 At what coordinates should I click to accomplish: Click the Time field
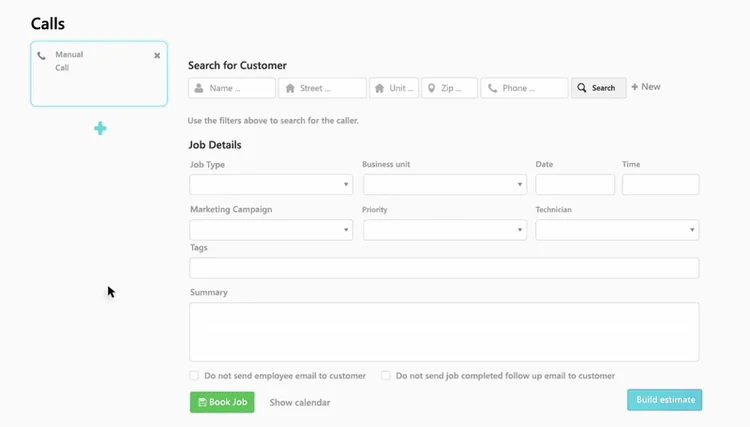pos(661,185)
